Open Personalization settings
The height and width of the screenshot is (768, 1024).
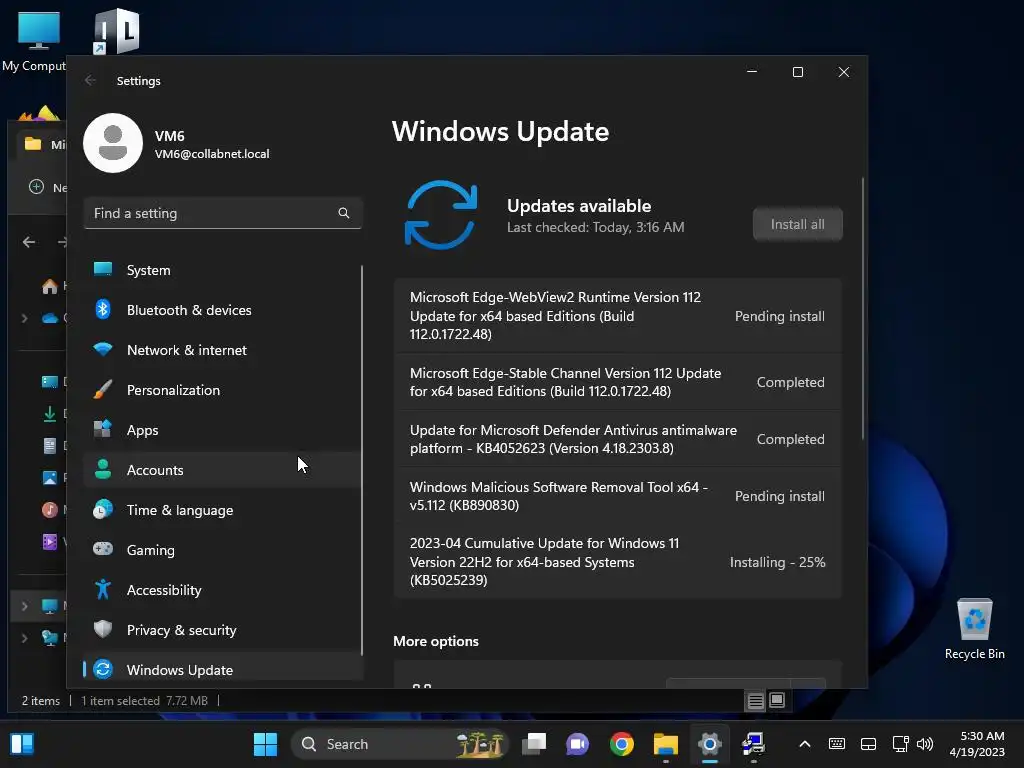coord(222,390)
